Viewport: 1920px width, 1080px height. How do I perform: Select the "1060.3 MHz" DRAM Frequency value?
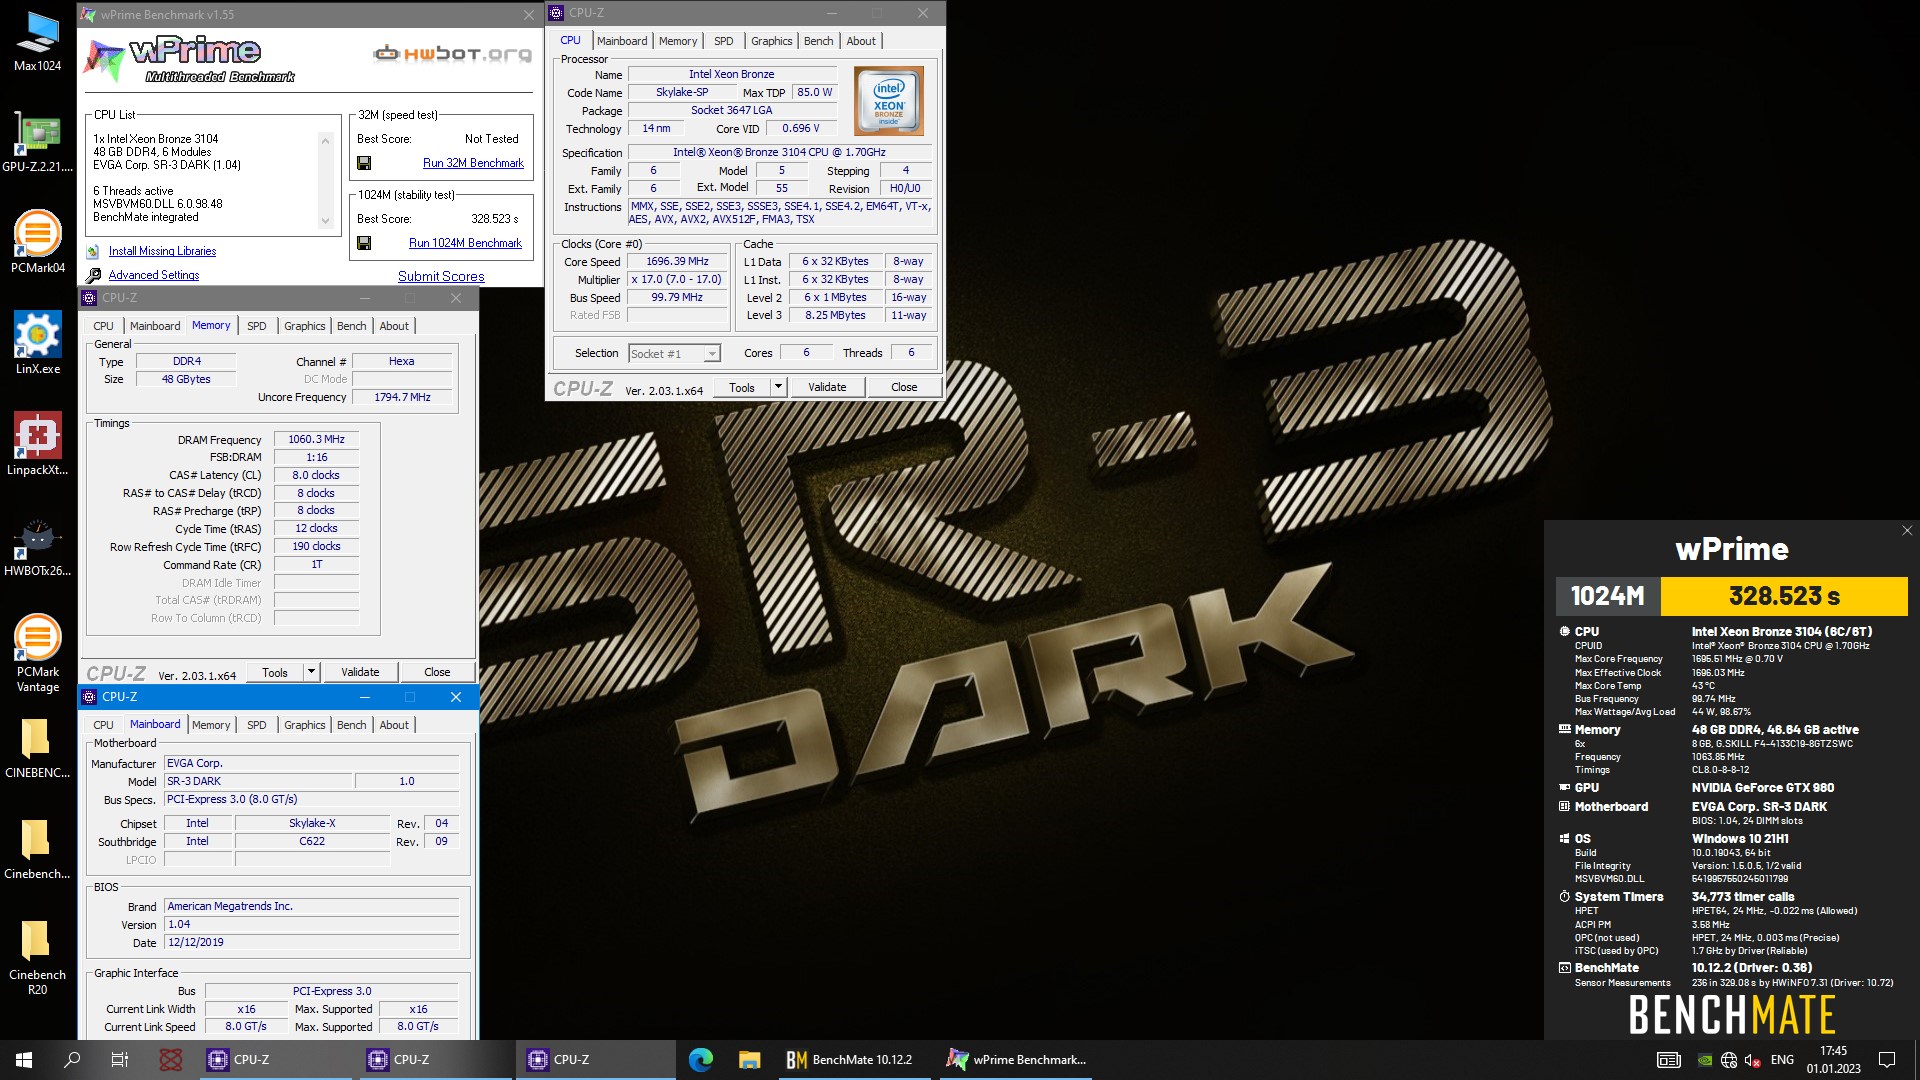click(x=316, y=439)
